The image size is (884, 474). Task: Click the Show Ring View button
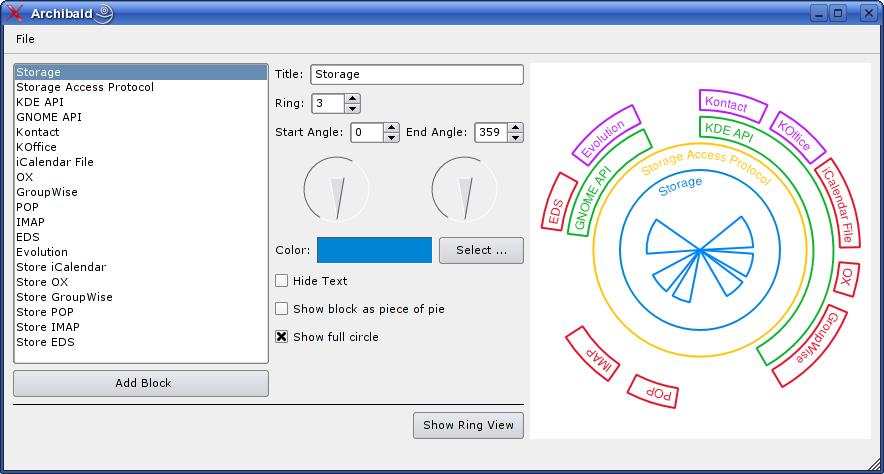(x=468, y=425)
